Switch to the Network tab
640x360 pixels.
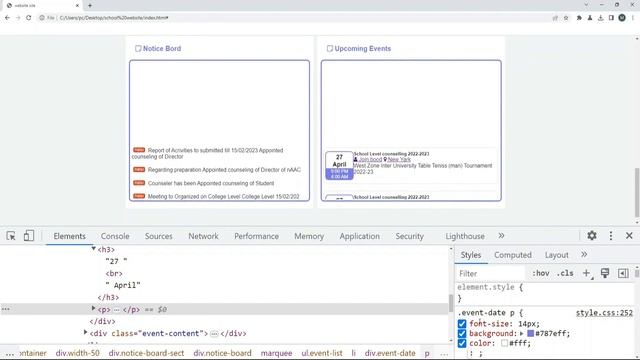pos(203,236)
